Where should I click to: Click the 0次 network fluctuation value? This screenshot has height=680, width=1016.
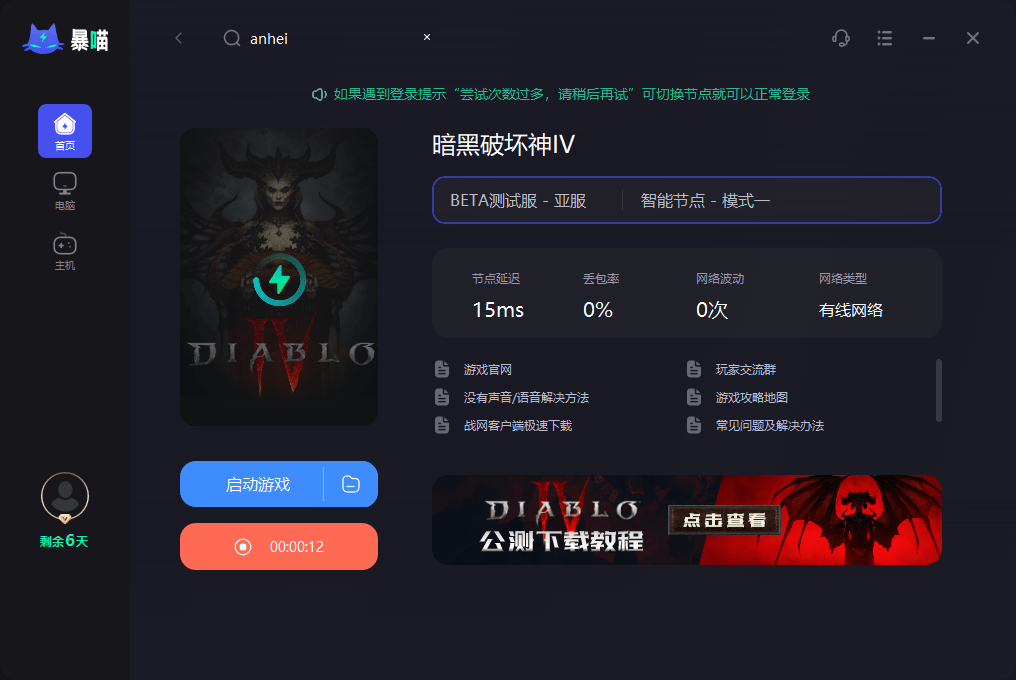pos(711,310)
